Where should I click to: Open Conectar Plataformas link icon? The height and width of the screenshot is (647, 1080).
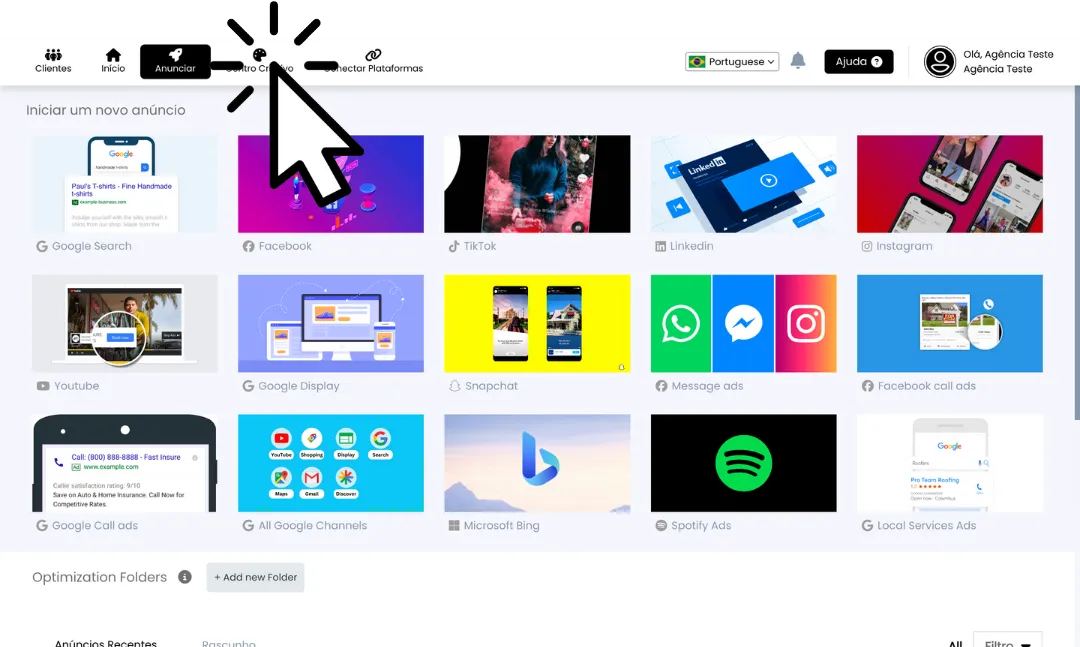(x=373, y=55)
